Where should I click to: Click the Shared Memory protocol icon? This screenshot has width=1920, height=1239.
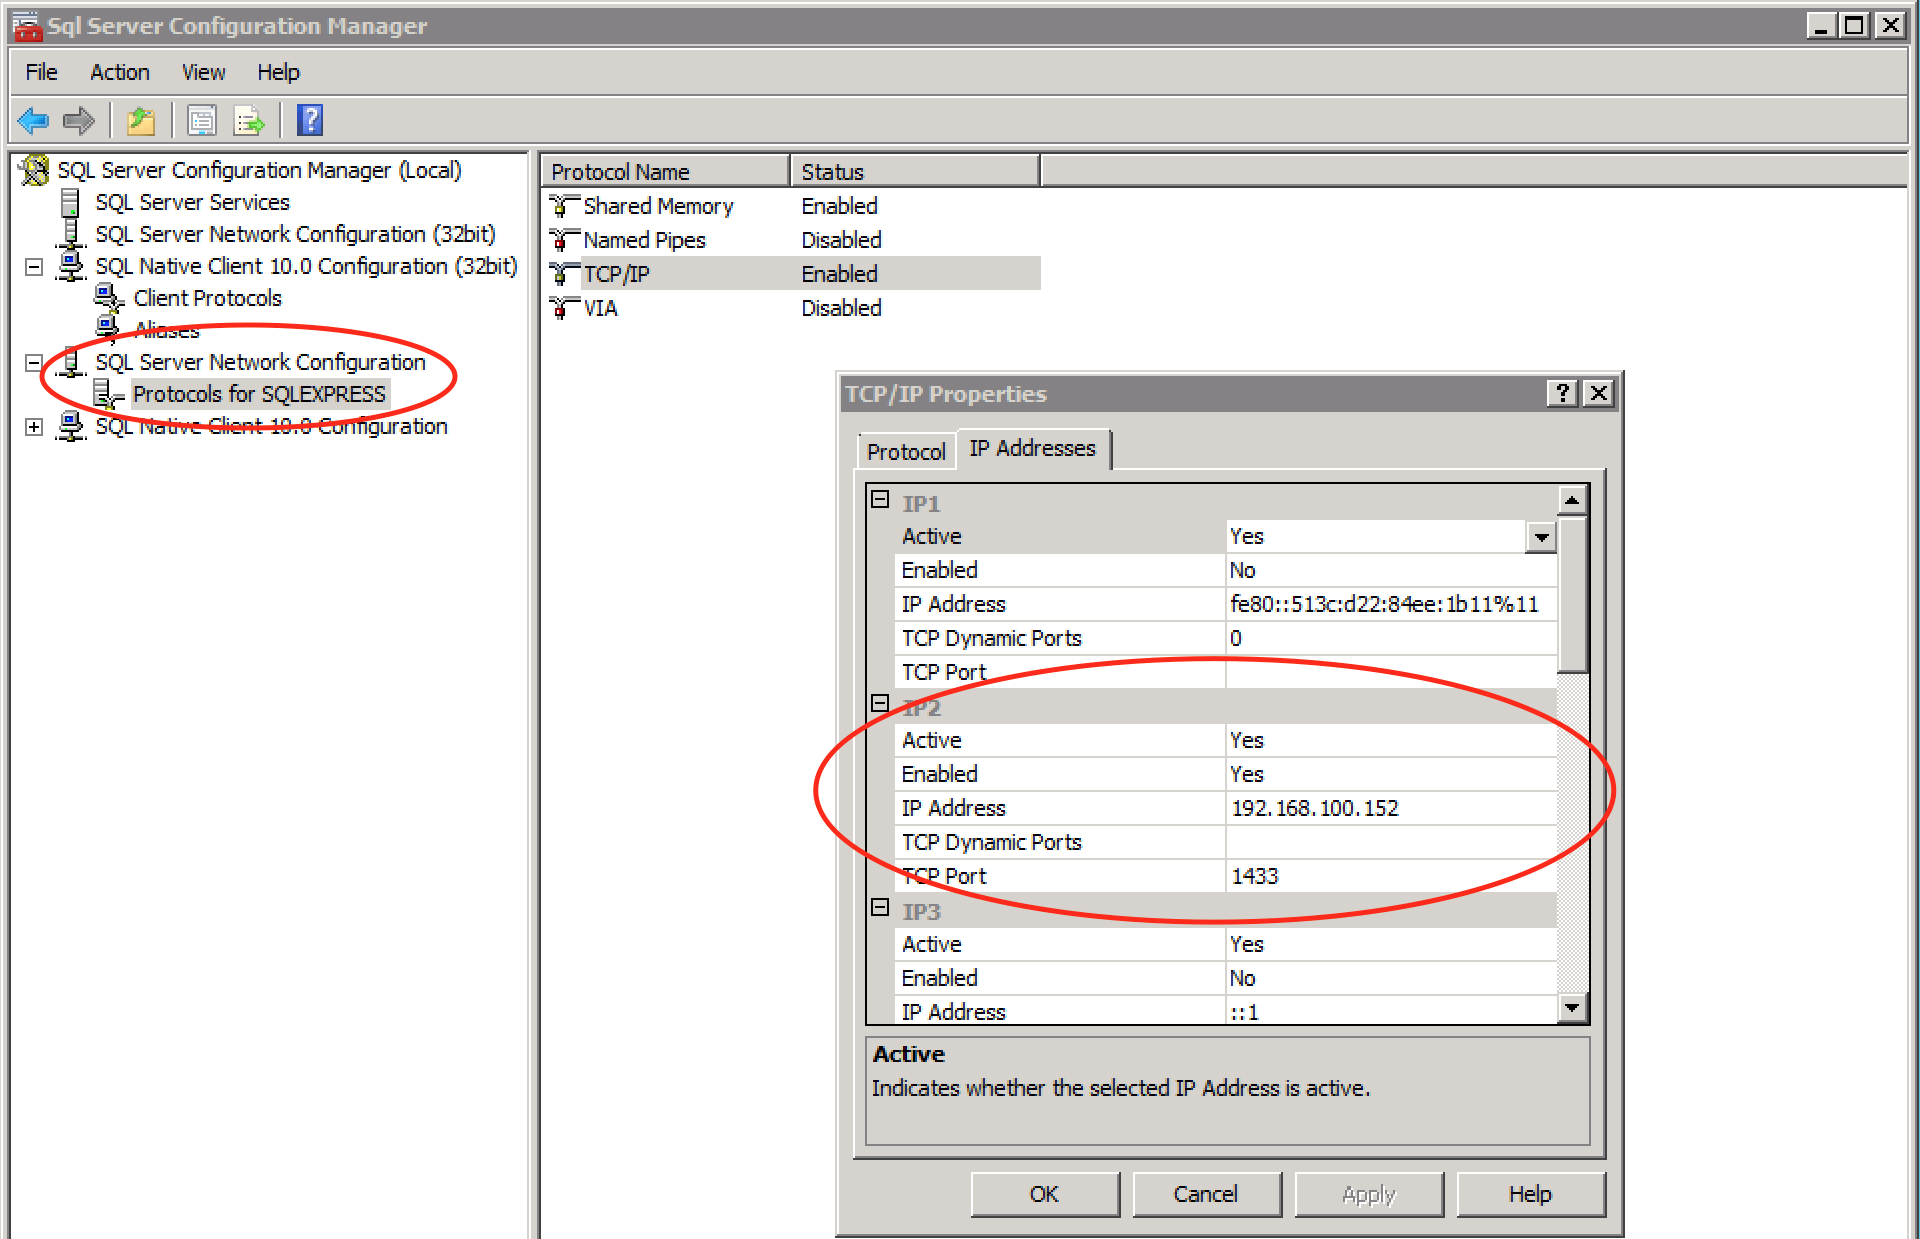564,206
